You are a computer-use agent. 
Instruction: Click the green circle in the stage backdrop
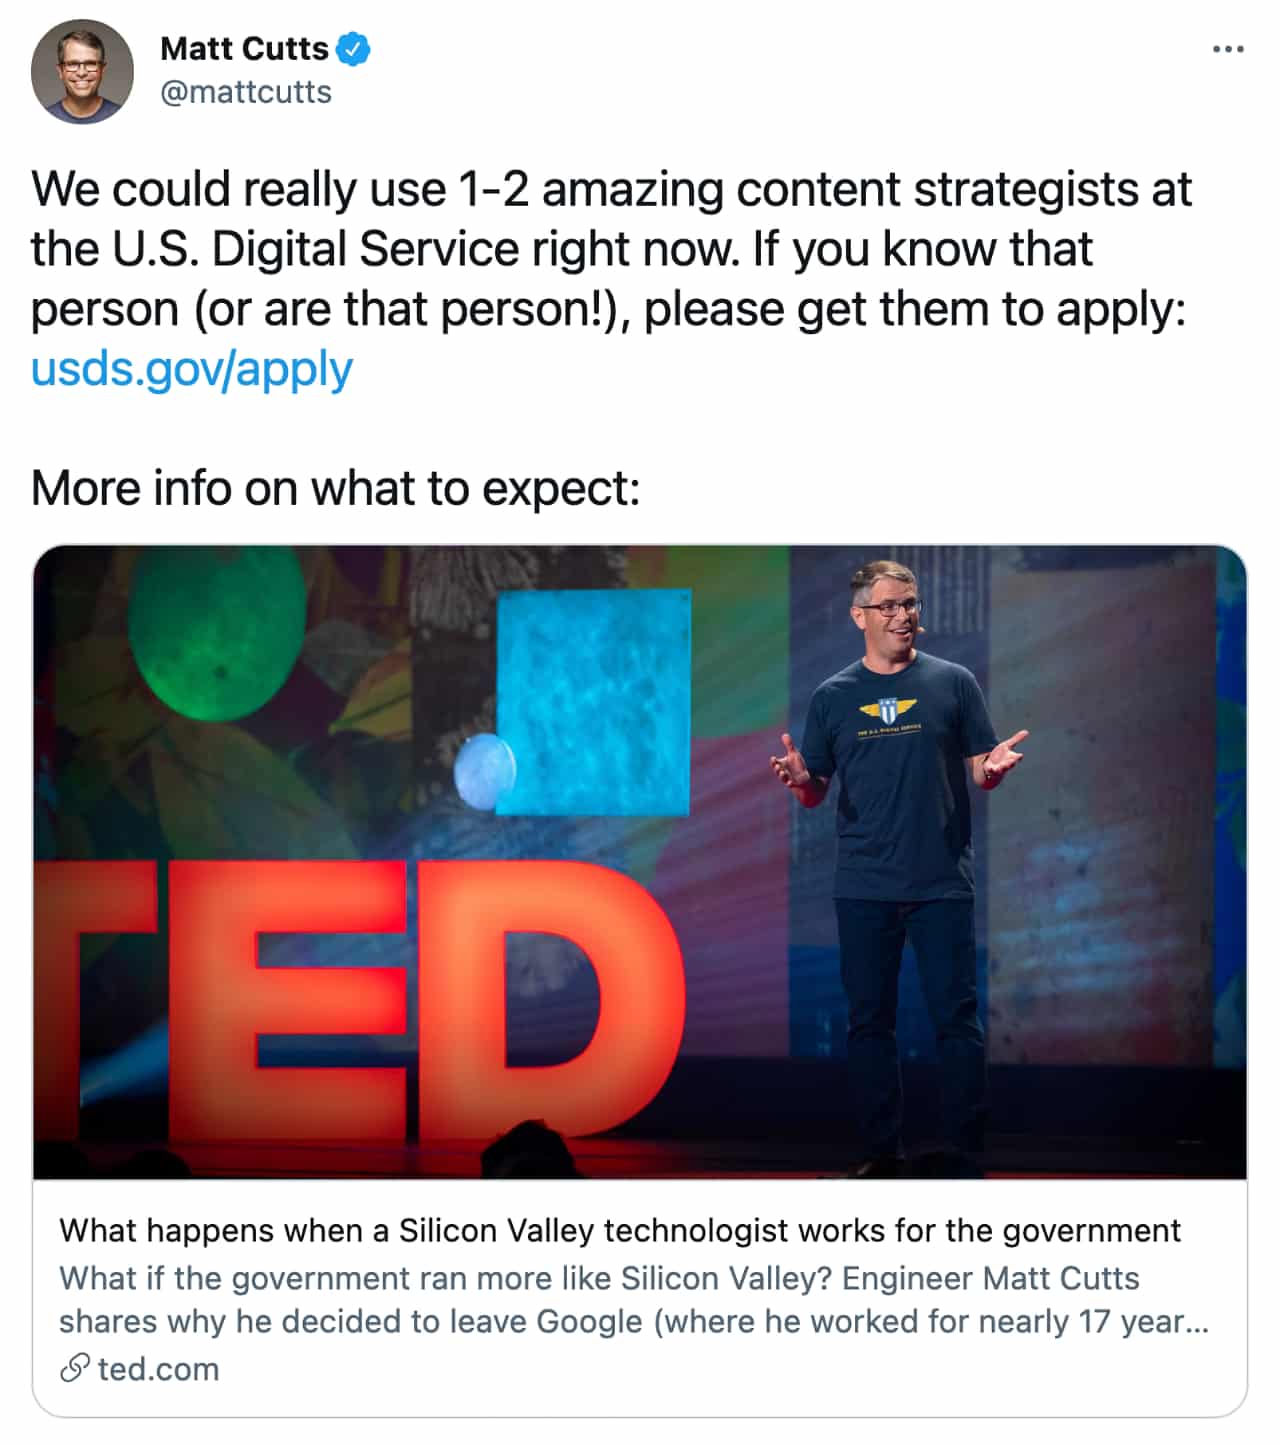click(216, 630)
